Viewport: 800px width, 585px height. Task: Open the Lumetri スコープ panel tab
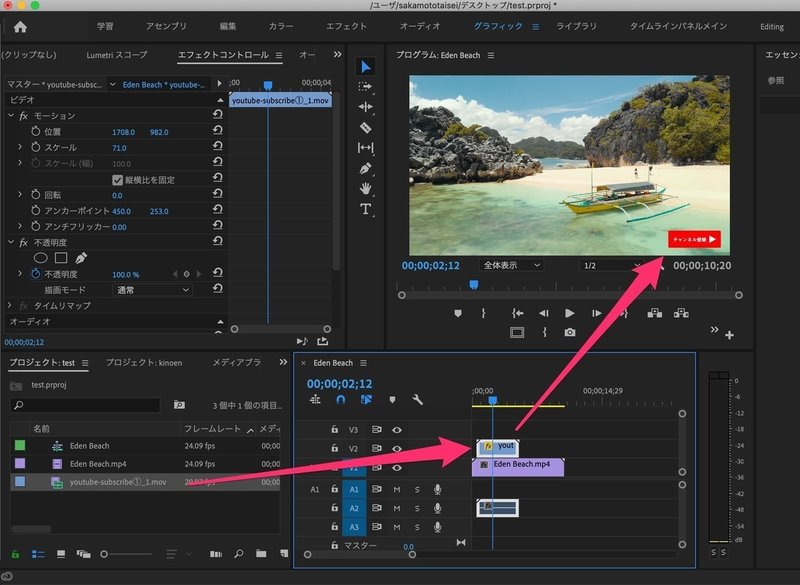pyautogui.click(x=118, y=55)
